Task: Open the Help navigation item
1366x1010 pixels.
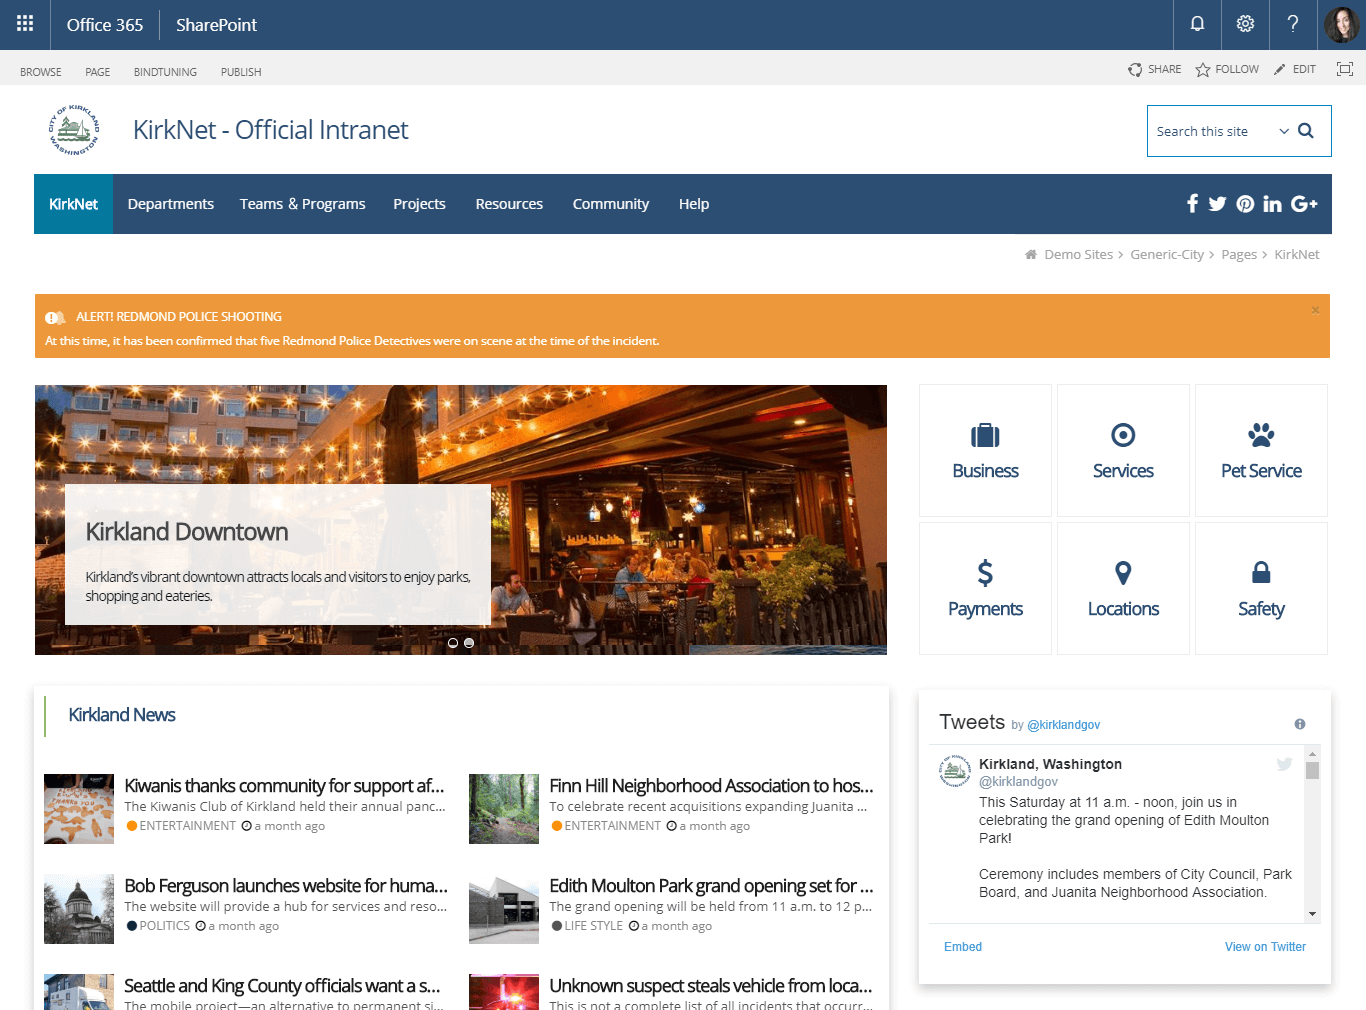Action: [x=694, y=204]
